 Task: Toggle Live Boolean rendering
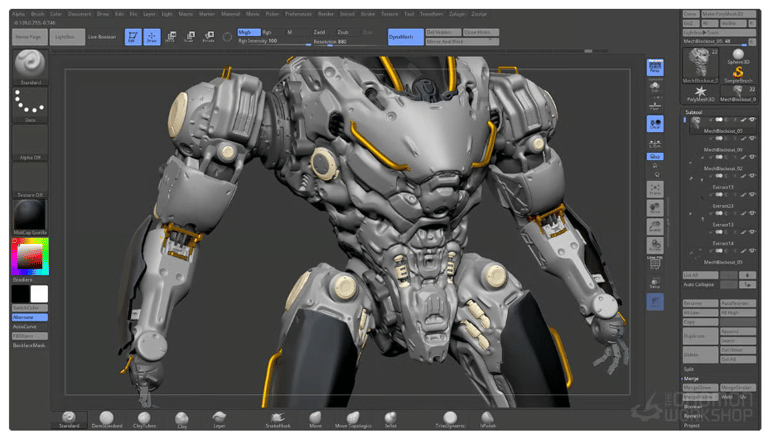101,36
